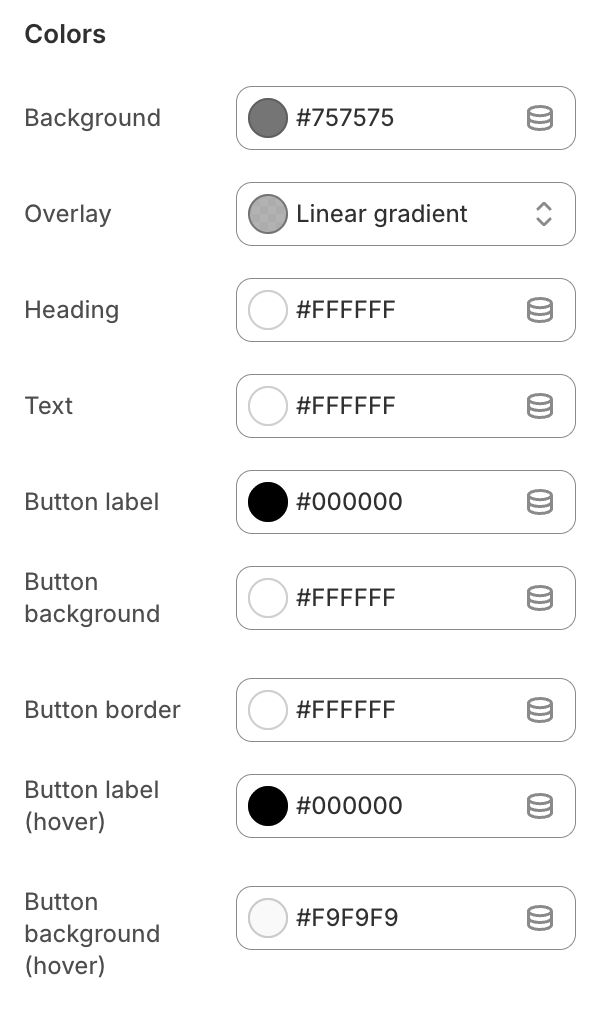Click the up-down chevron in Overlay field
The height and width of the screenshot is (1014, 598).
point(544,214)
